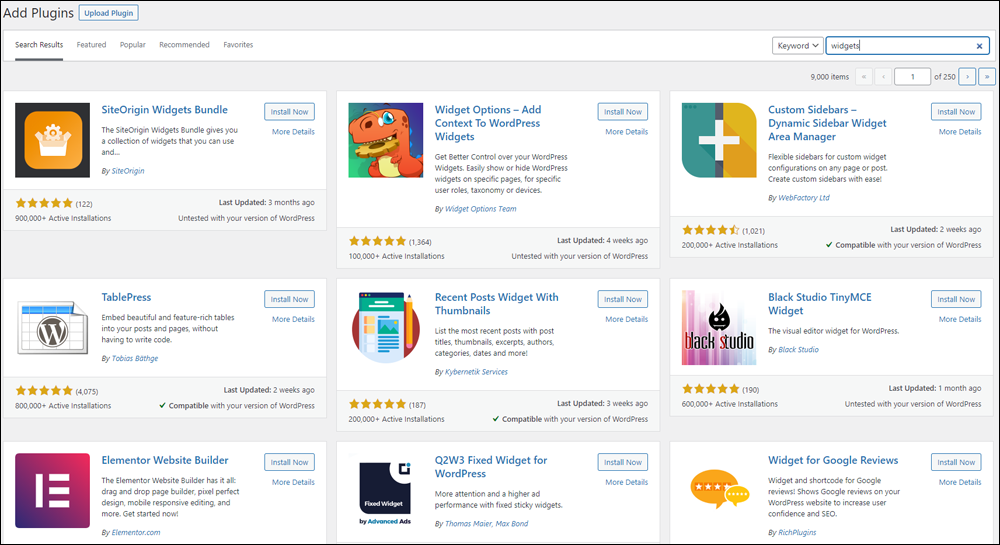The image size is (1000, 545).
Task: Open the Recent Posts Widget With Thumbnails title
Action: click(x=497, y=304)
